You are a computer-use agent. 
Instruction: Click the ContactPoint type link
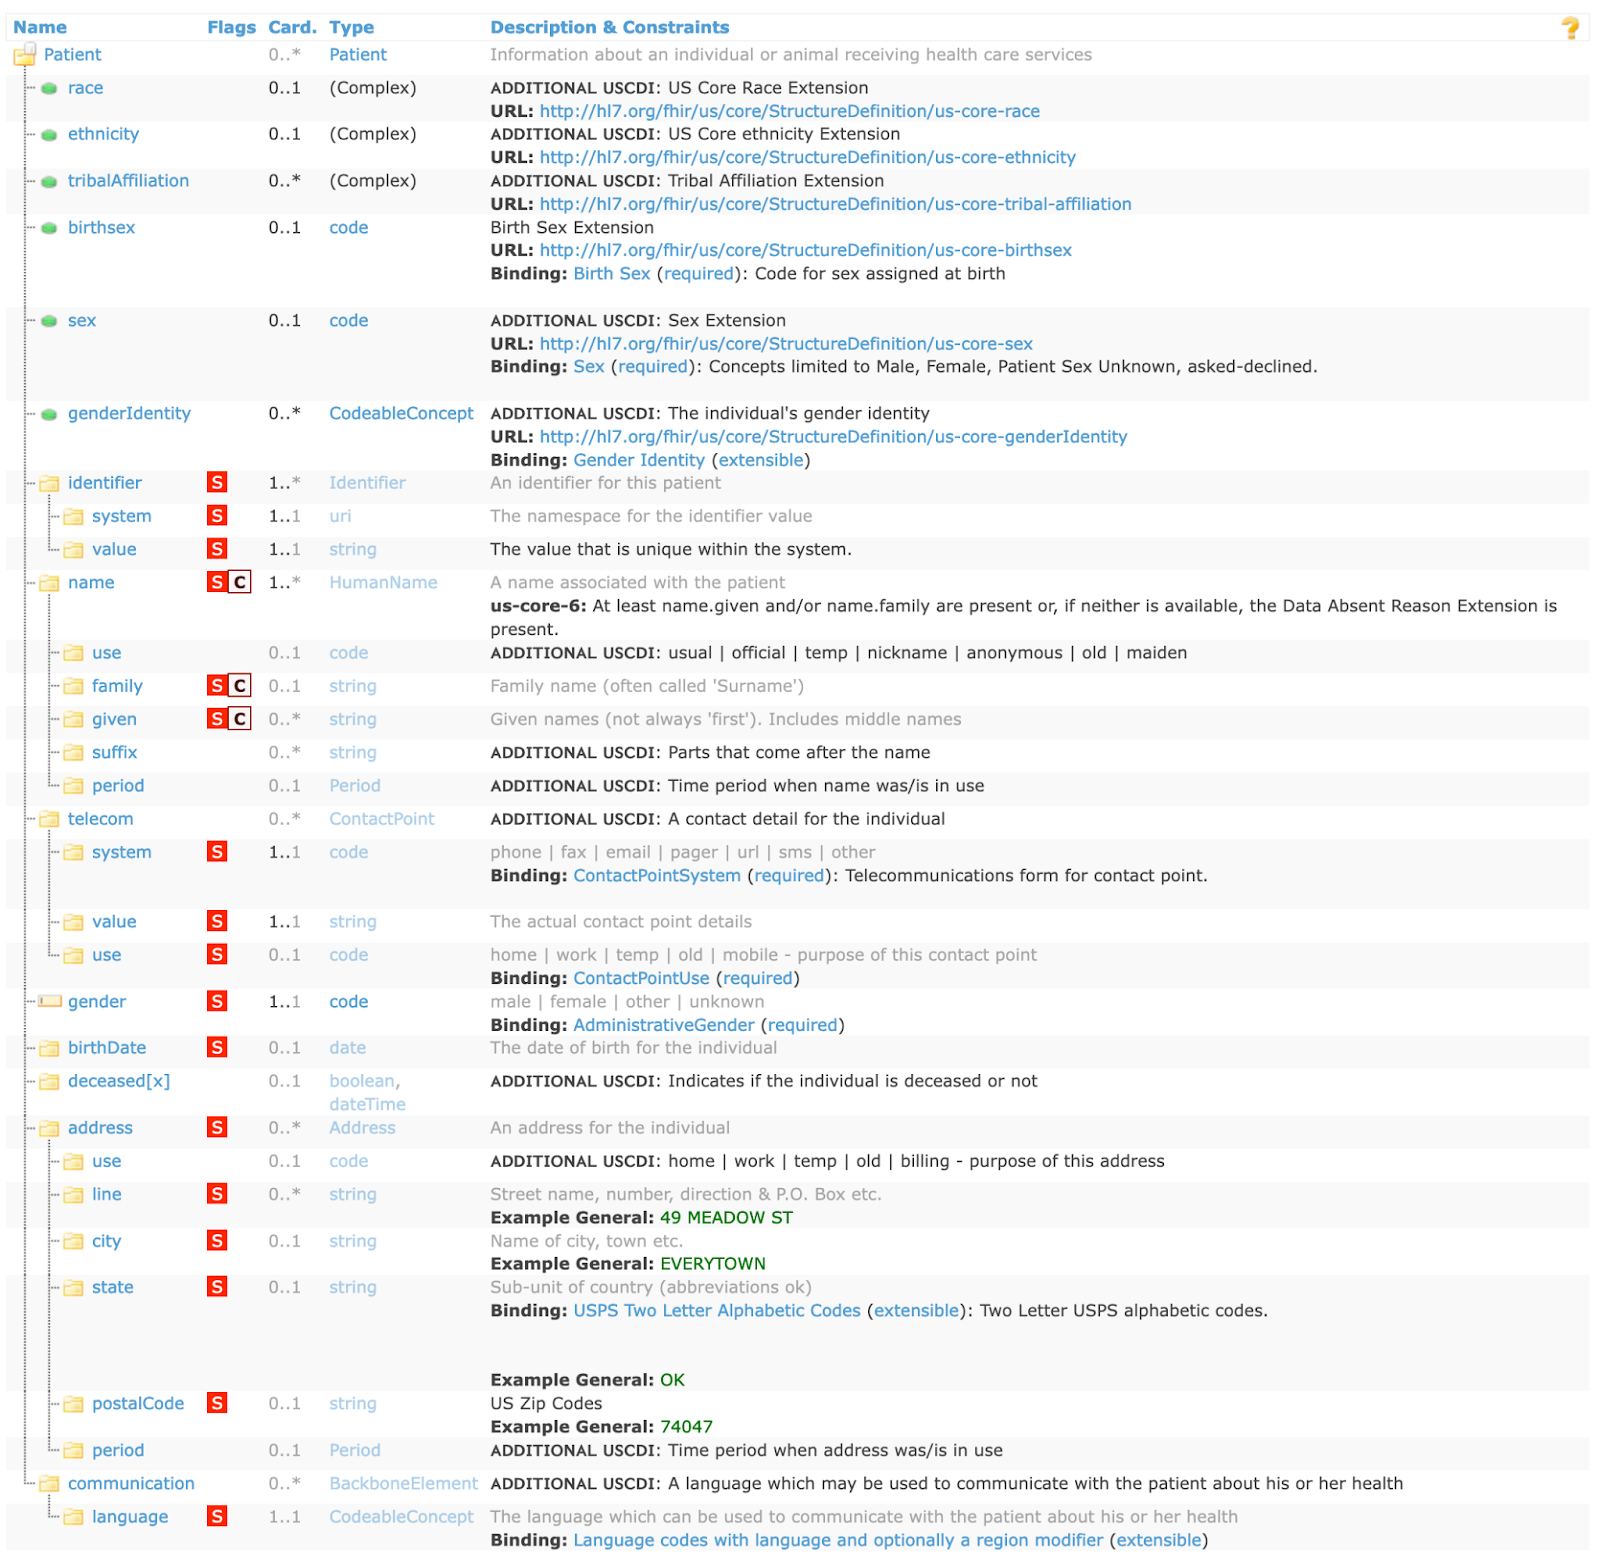click(x=382, y=819)
